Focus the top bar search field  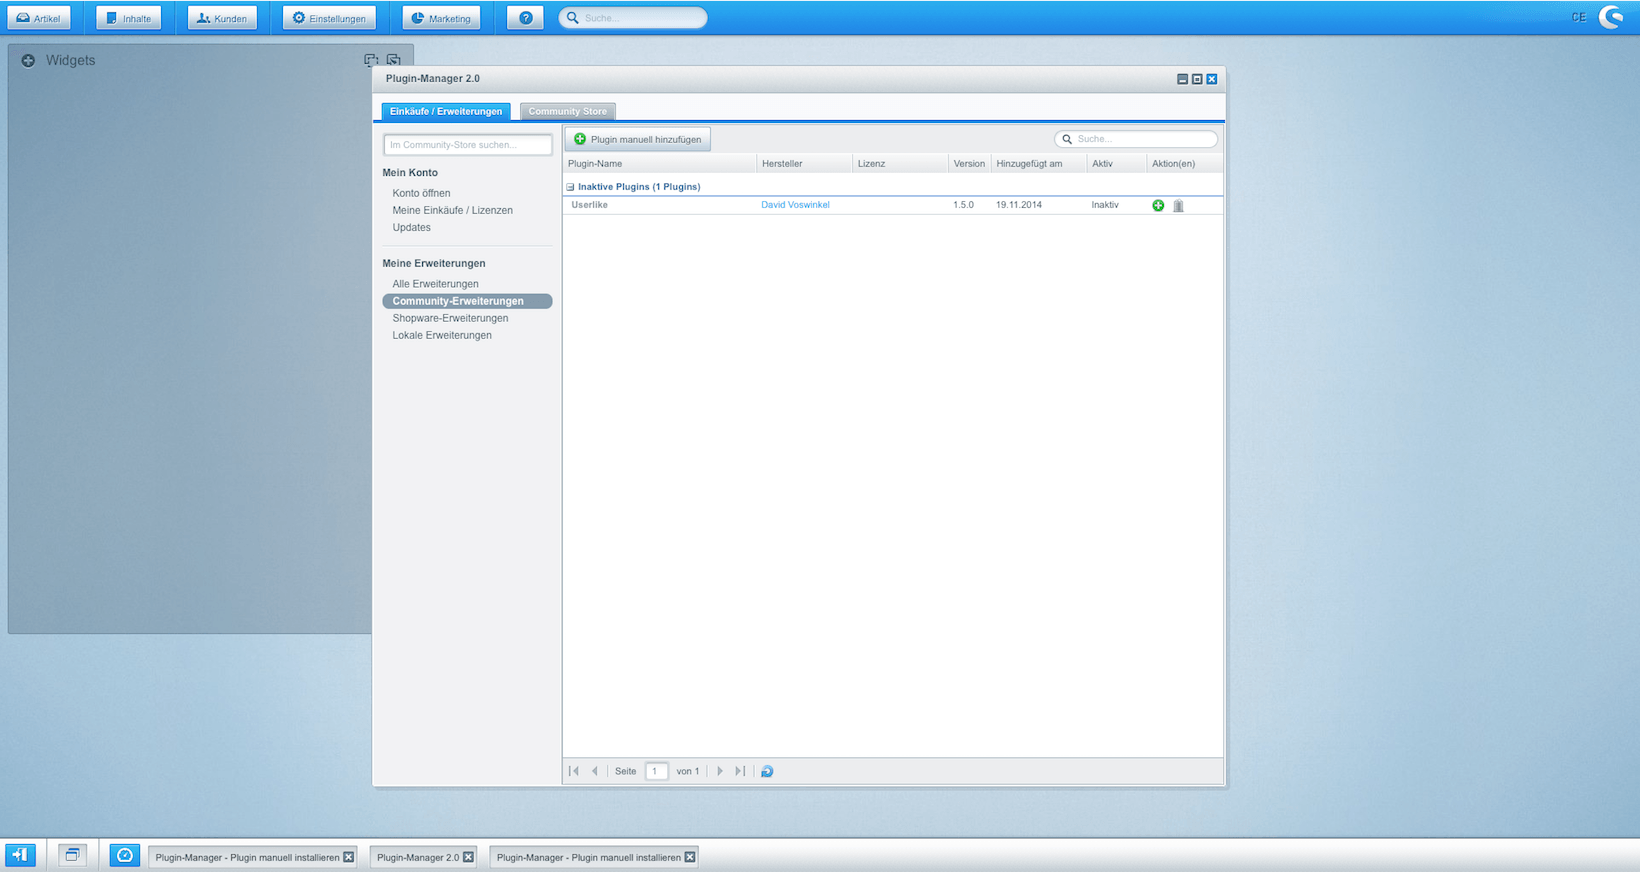click(x=633, y=18)
